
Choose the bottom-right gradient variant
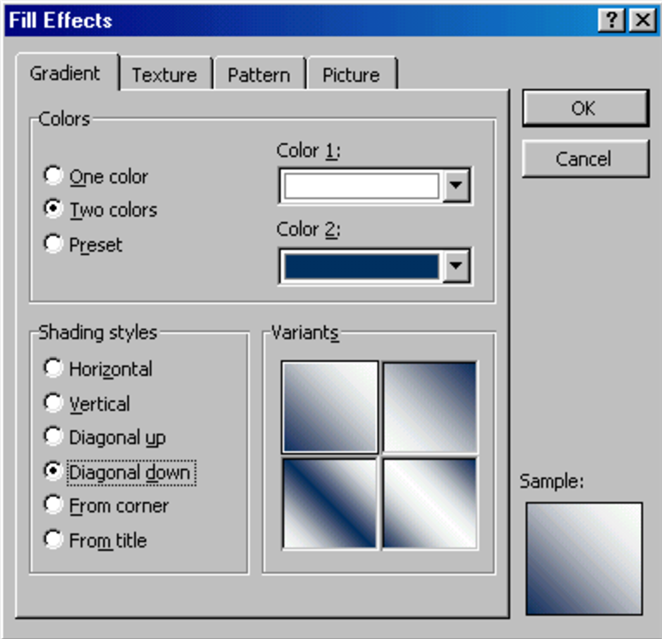[430, 503]
